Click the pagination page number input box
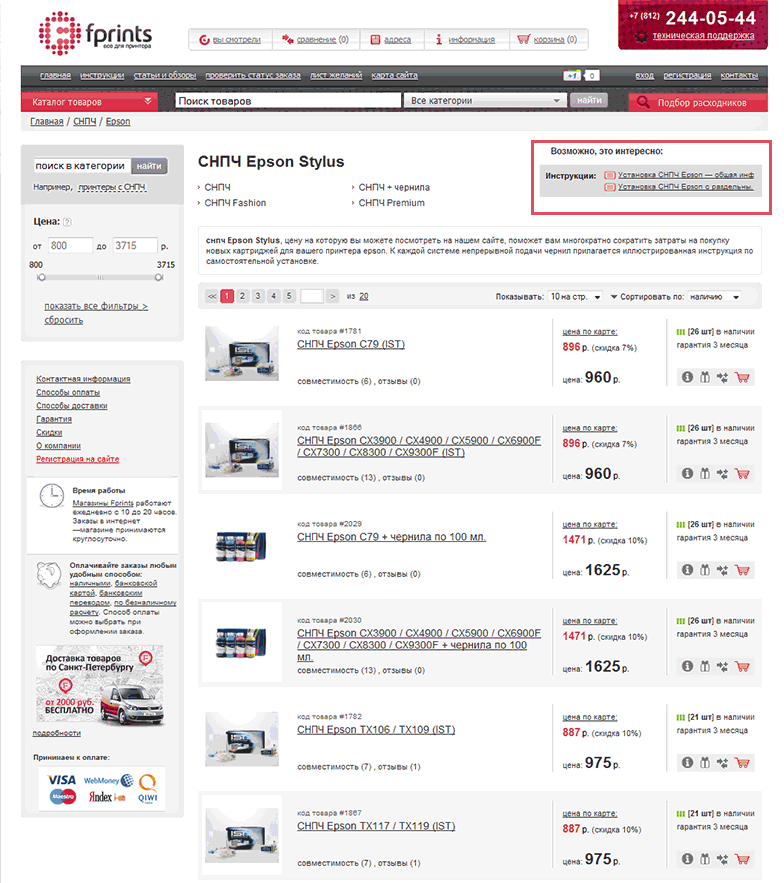784x883 pixels. coord(311,296)
